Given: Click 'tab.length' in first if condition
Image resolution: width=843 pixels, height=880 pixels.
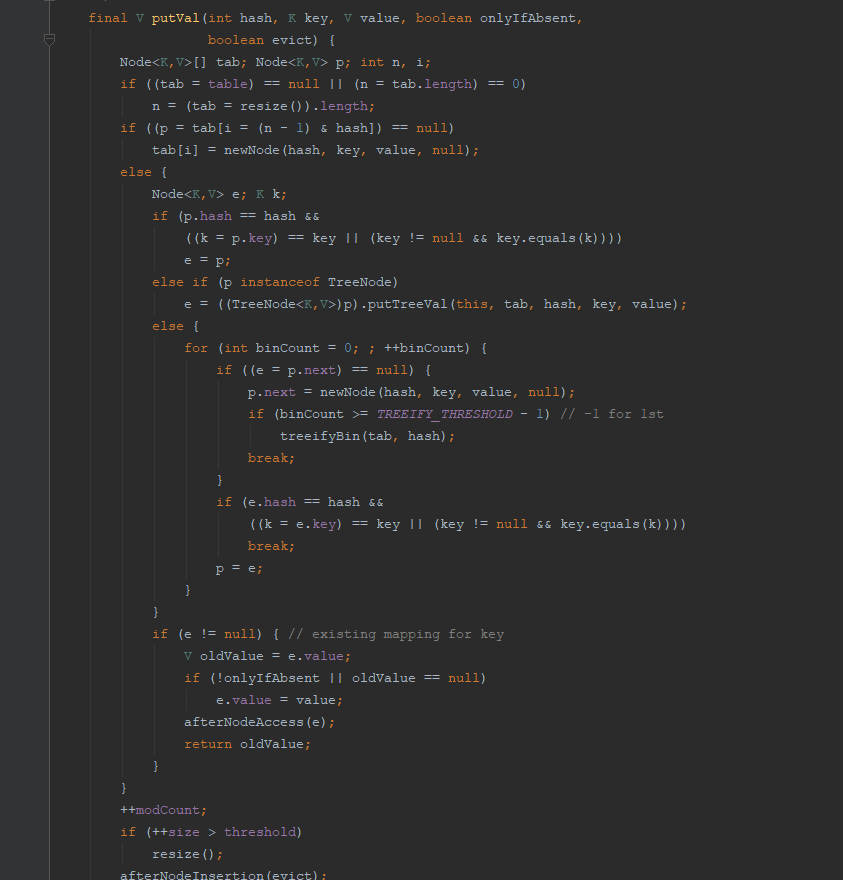Looking at the screenshot, I should 432,84.
